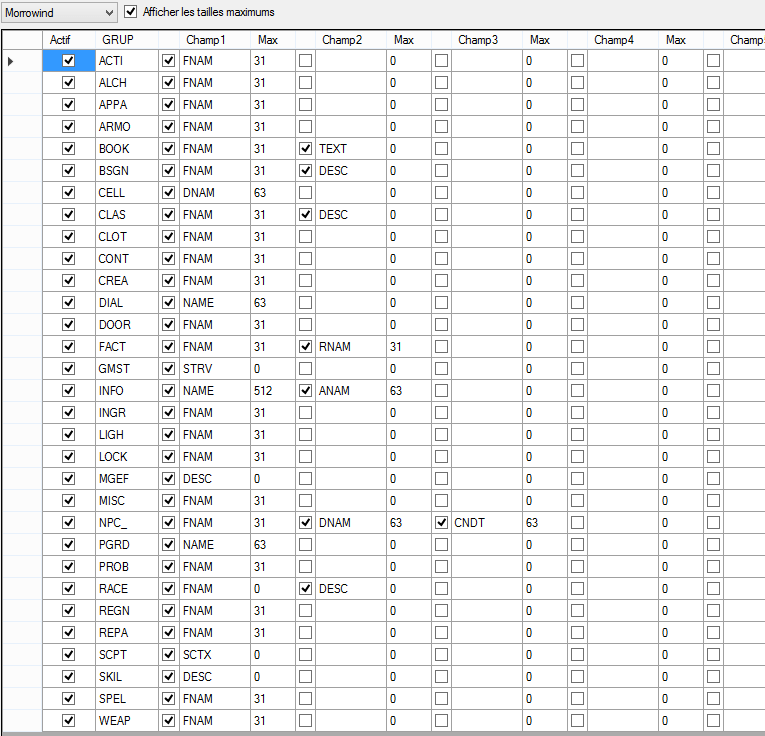Toggle the Actif checkbox for WEAP row

tap(69, 721)
